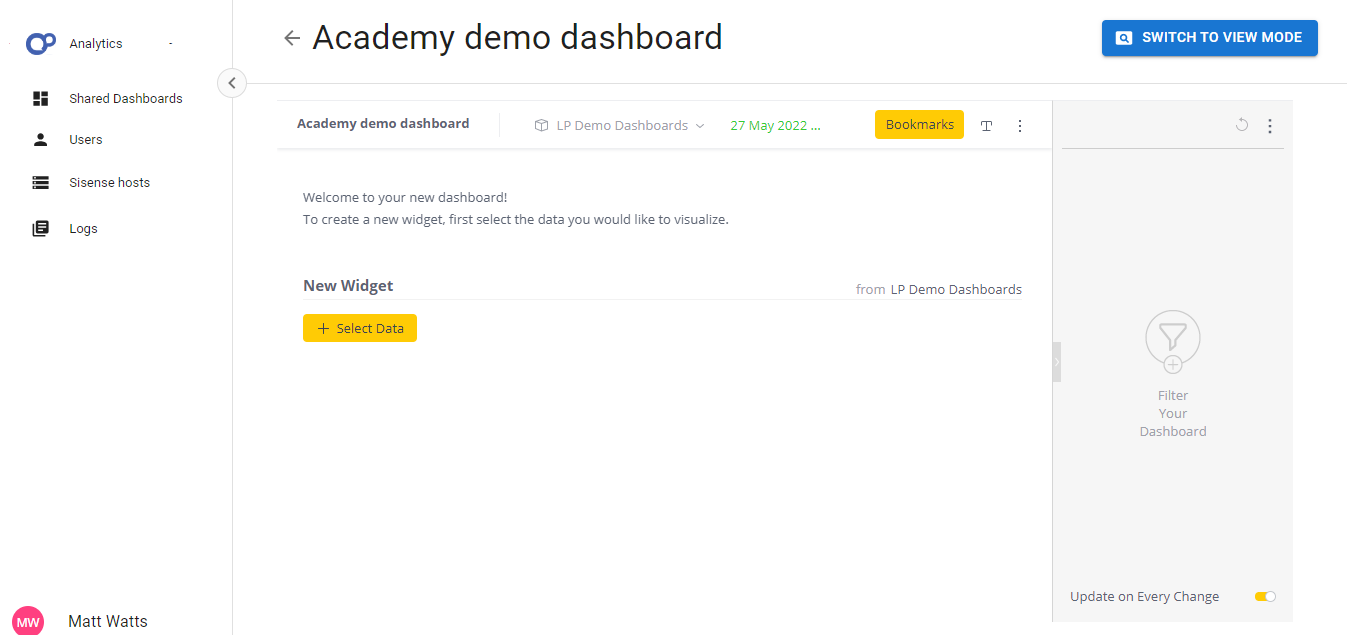Screen dimensions: 1351x635
Task: Click the restore filters icon
Action: 1242,125
